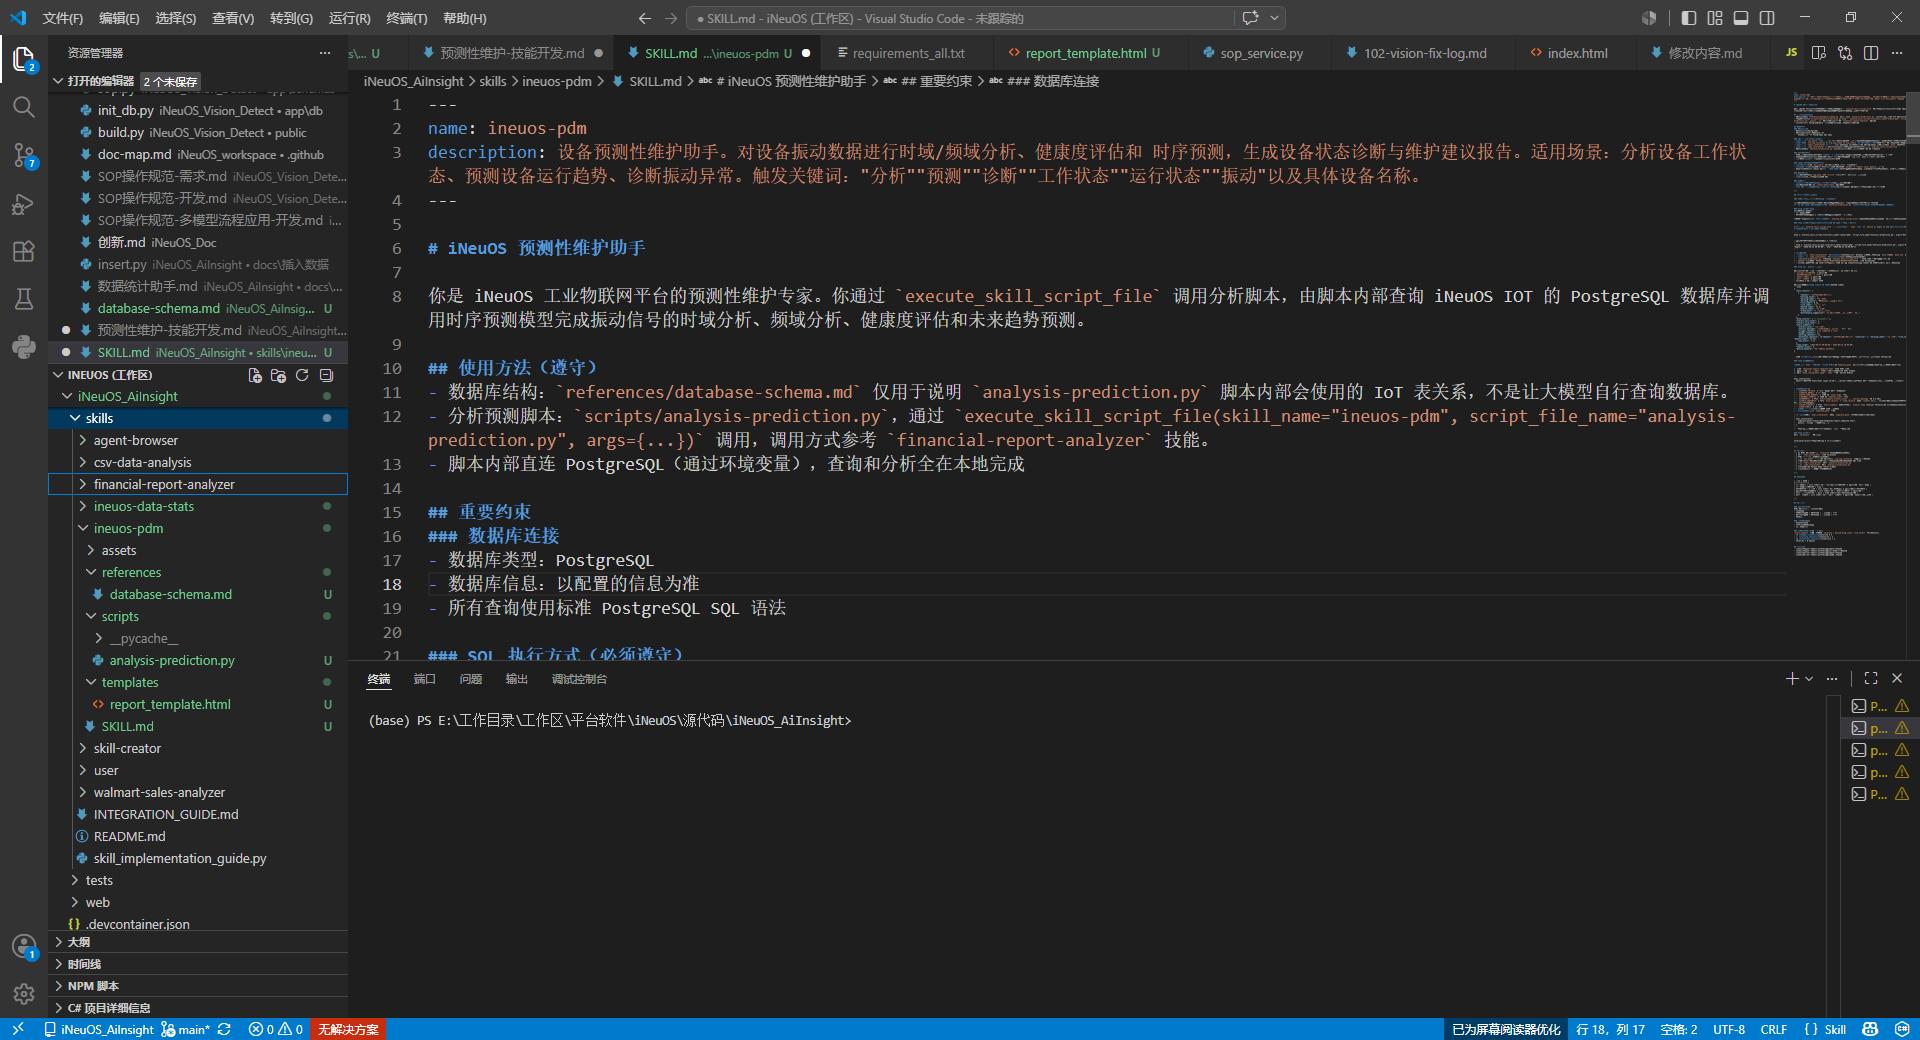
Task: Open the Testing flask view
Action: [x=24, y=299]
